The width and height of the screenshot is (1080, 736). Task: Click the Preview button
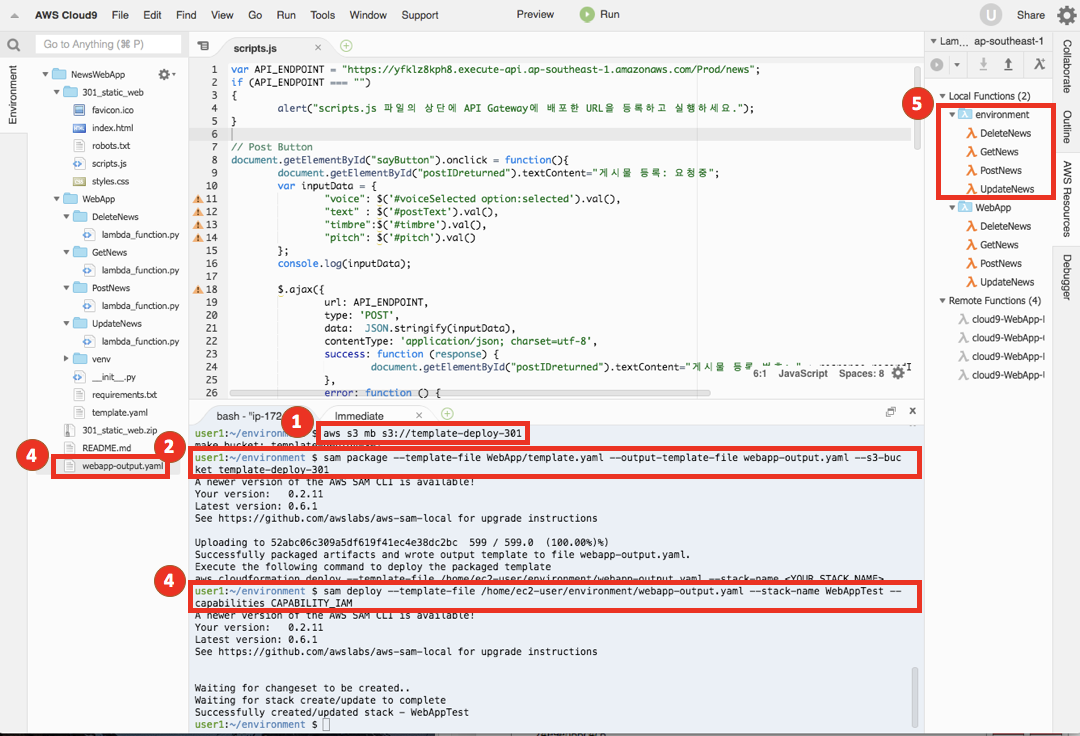point(535,14)
